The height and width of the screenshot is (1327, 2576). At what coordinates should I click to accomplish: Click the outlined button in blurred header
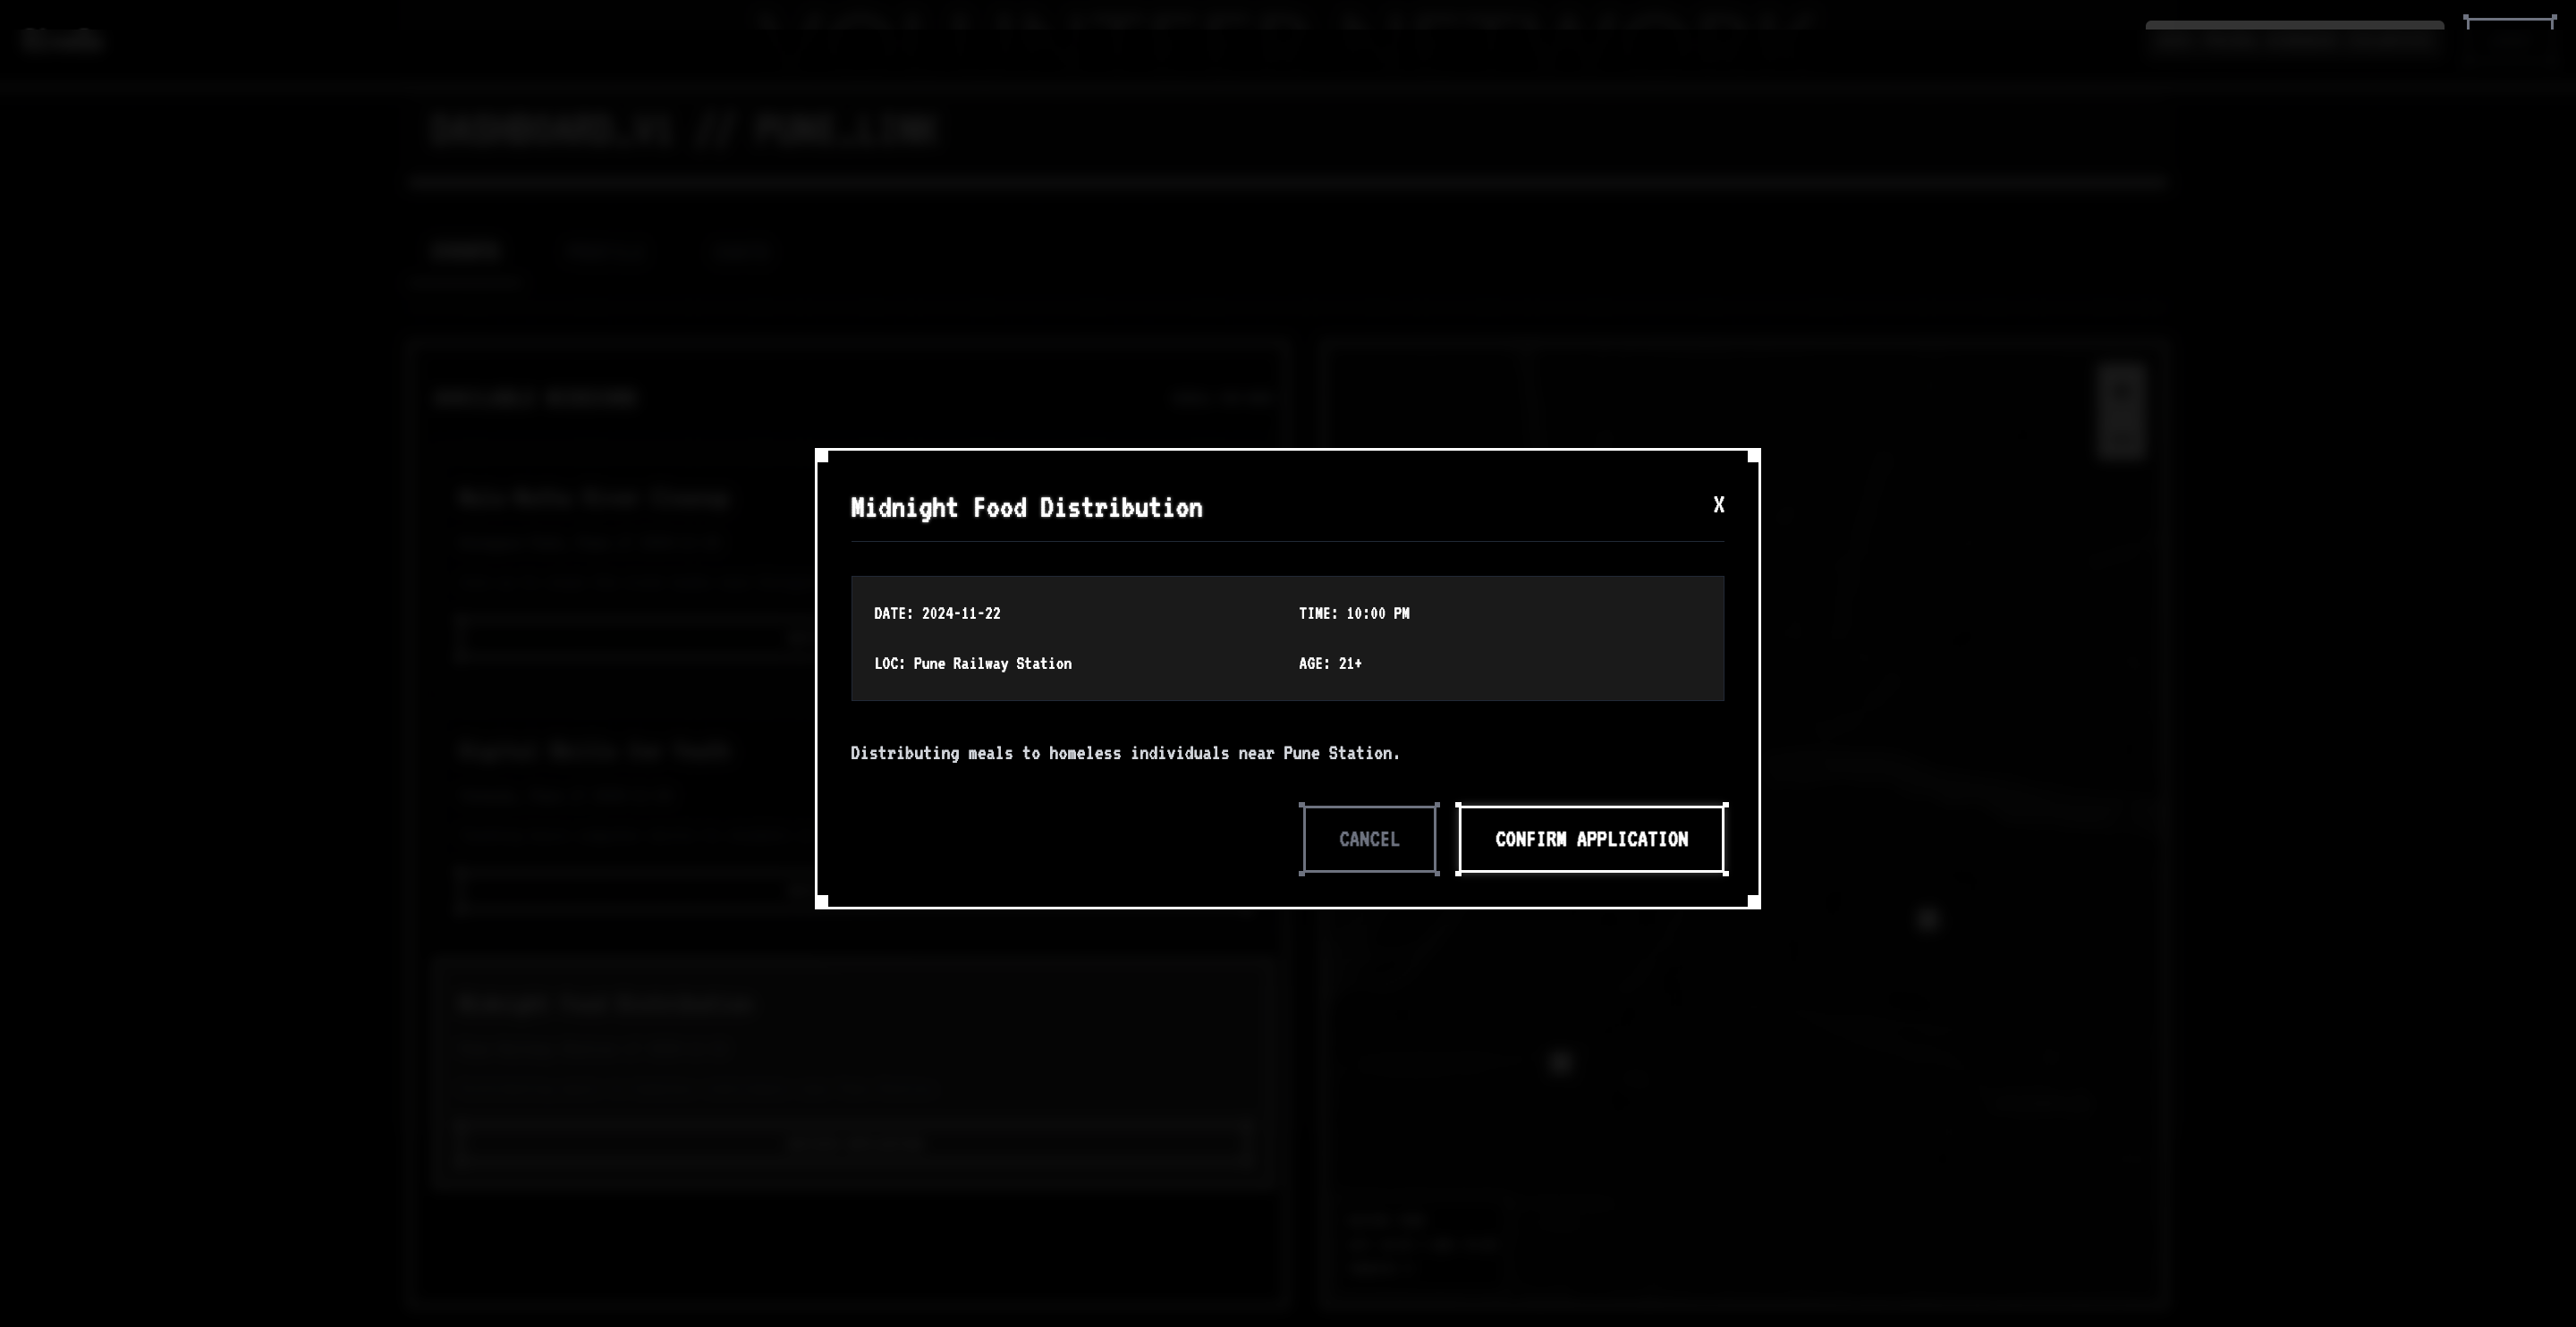coord(2510,40)
